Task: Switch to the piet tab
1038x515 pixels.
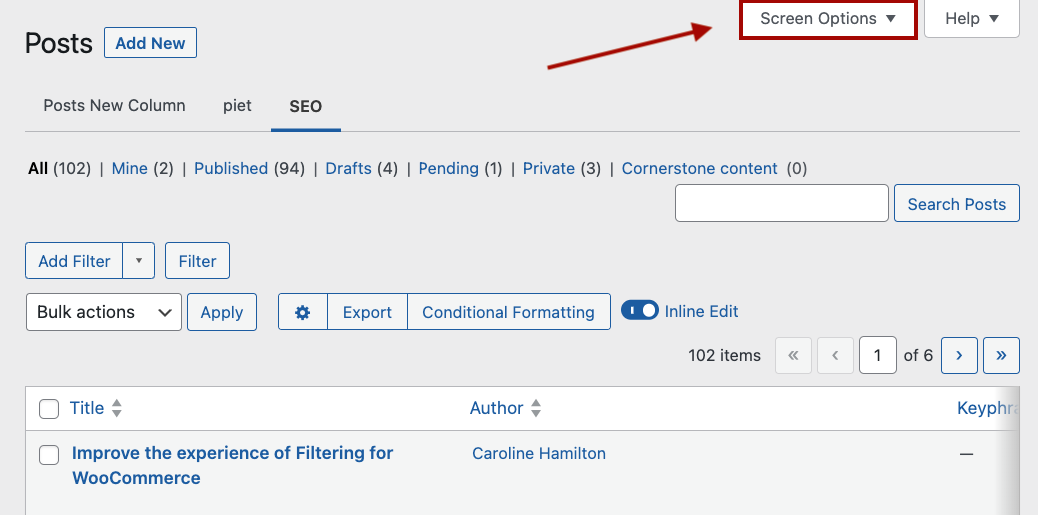Action: click(237, 105)
